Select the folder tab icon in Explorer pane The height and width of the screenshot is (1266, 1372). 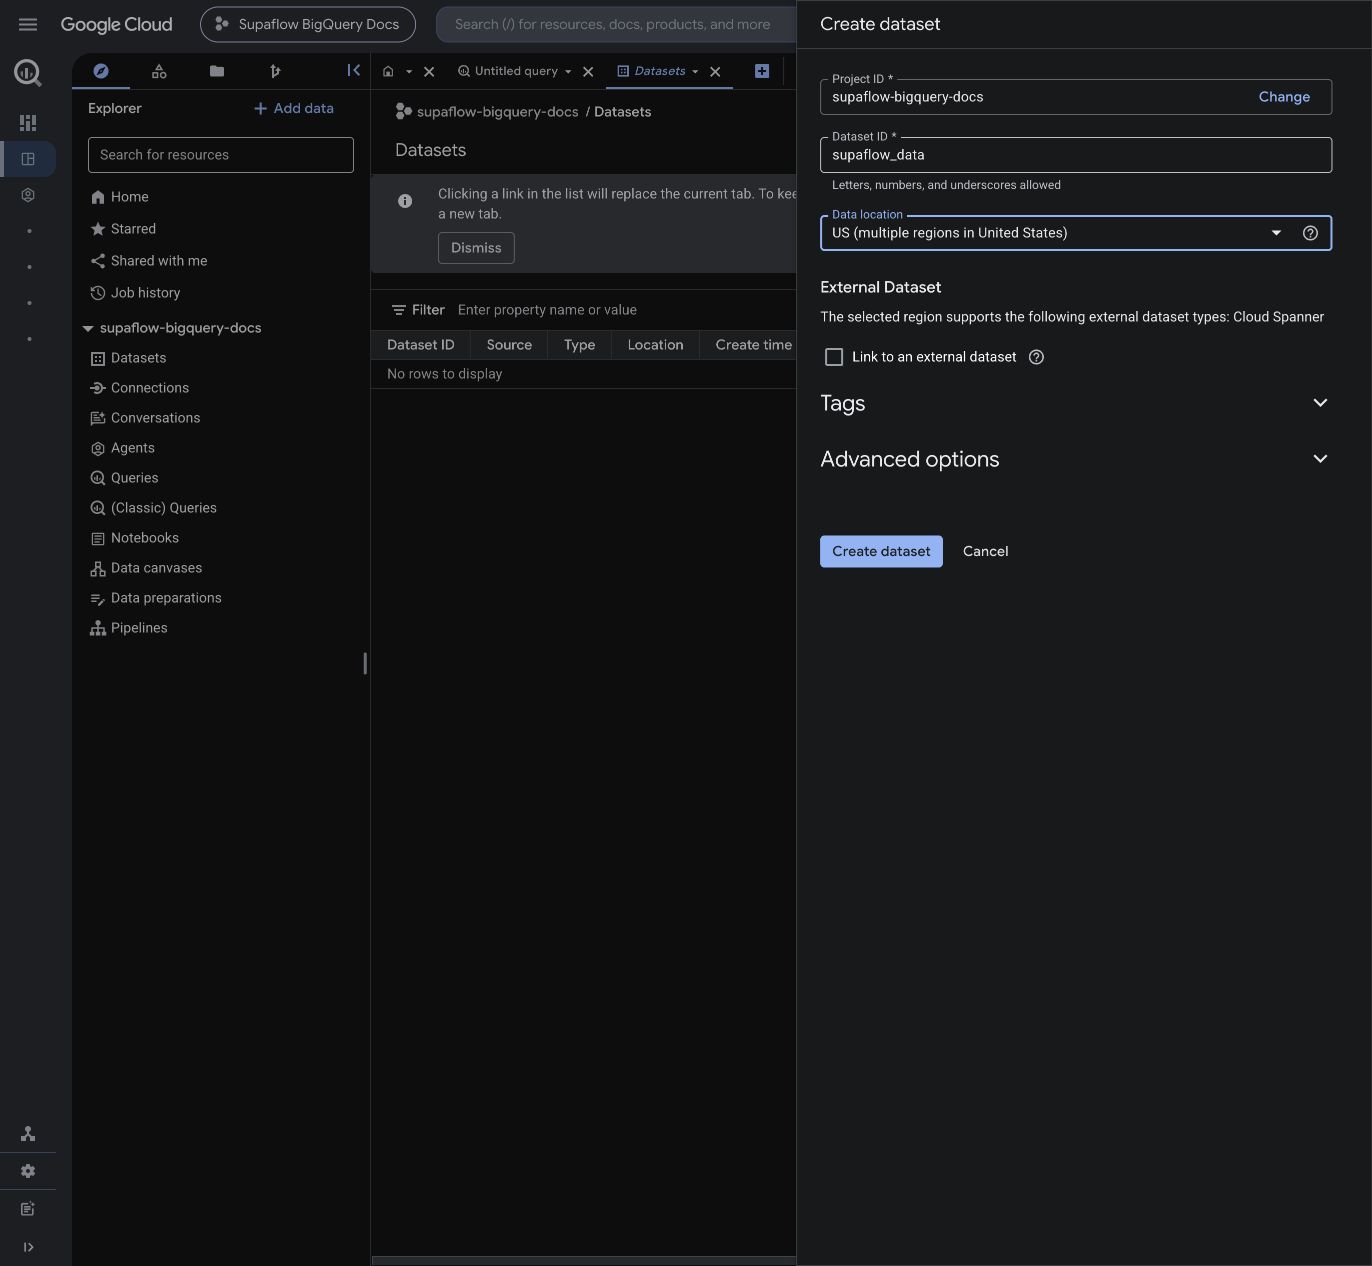pyautogui.click(x=217, y=71)
